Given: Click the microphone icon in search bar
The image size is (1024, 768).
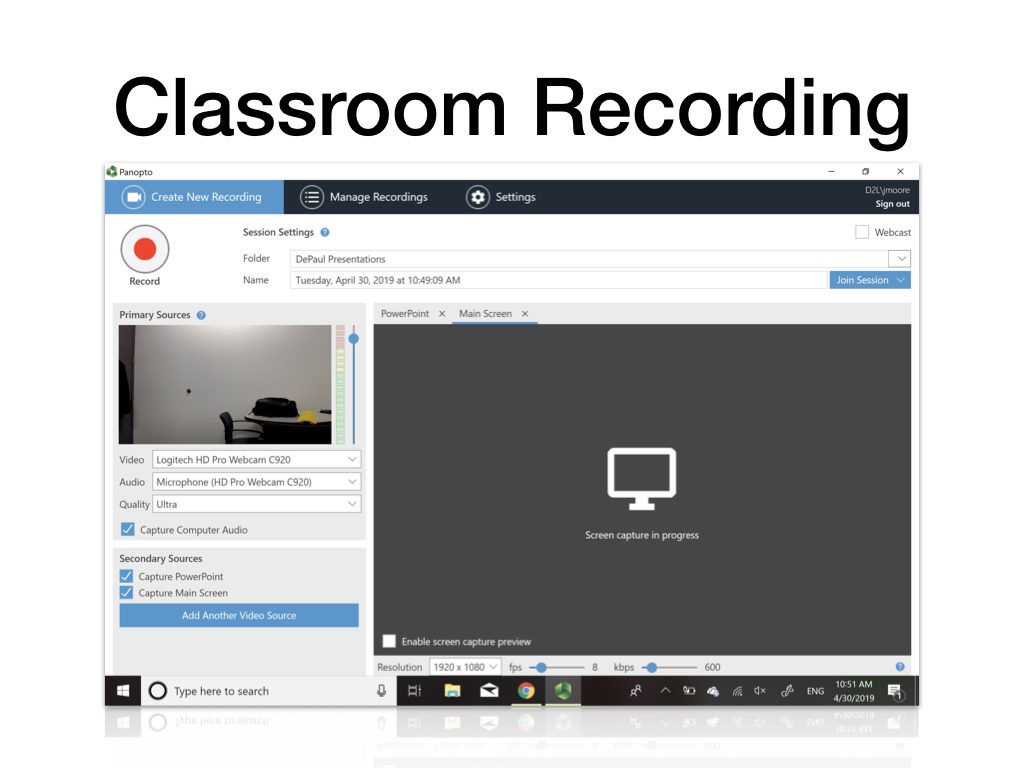Looking at the screenshot, I should coord(381,691).
